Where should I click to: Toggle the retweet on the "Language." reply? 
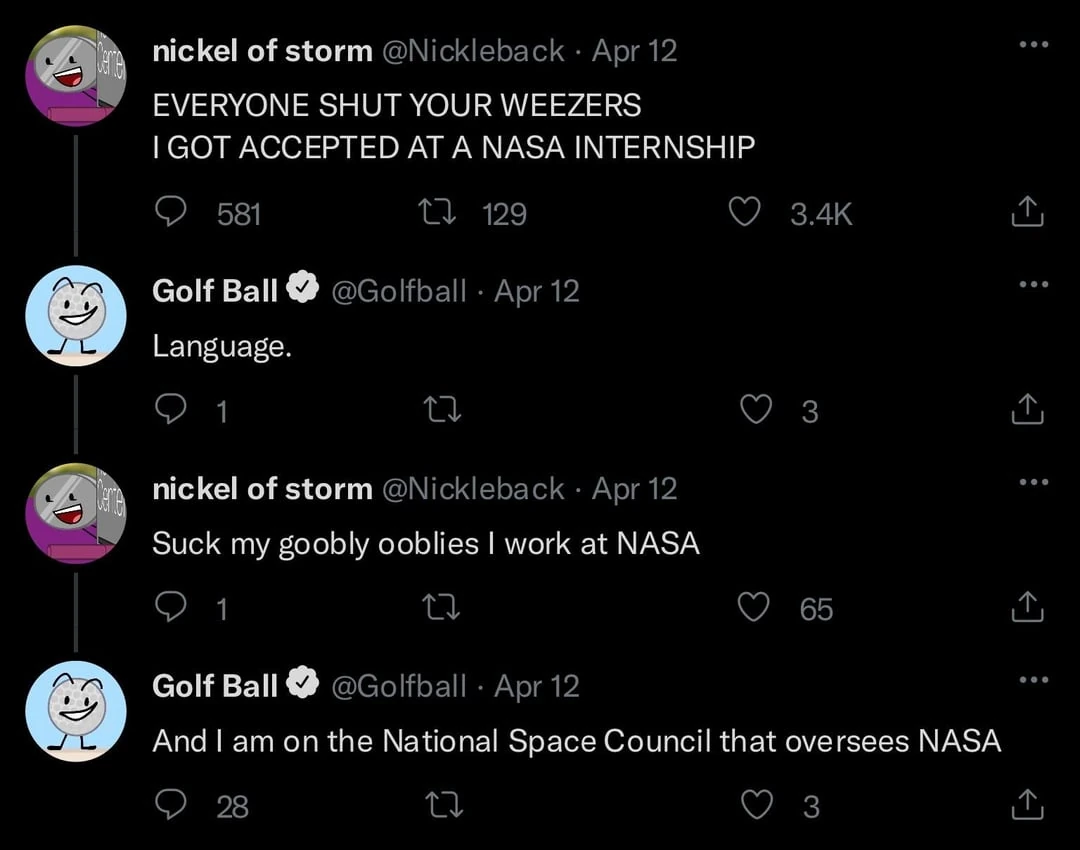click(441, 410)
